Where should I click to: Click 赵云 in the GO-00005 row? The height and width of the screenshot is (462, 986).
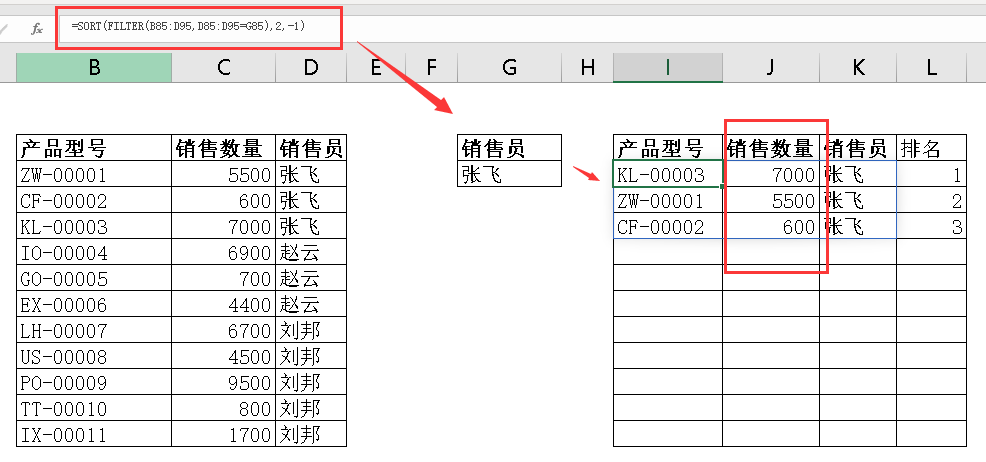pyautogui.click(x=311, y=278)
